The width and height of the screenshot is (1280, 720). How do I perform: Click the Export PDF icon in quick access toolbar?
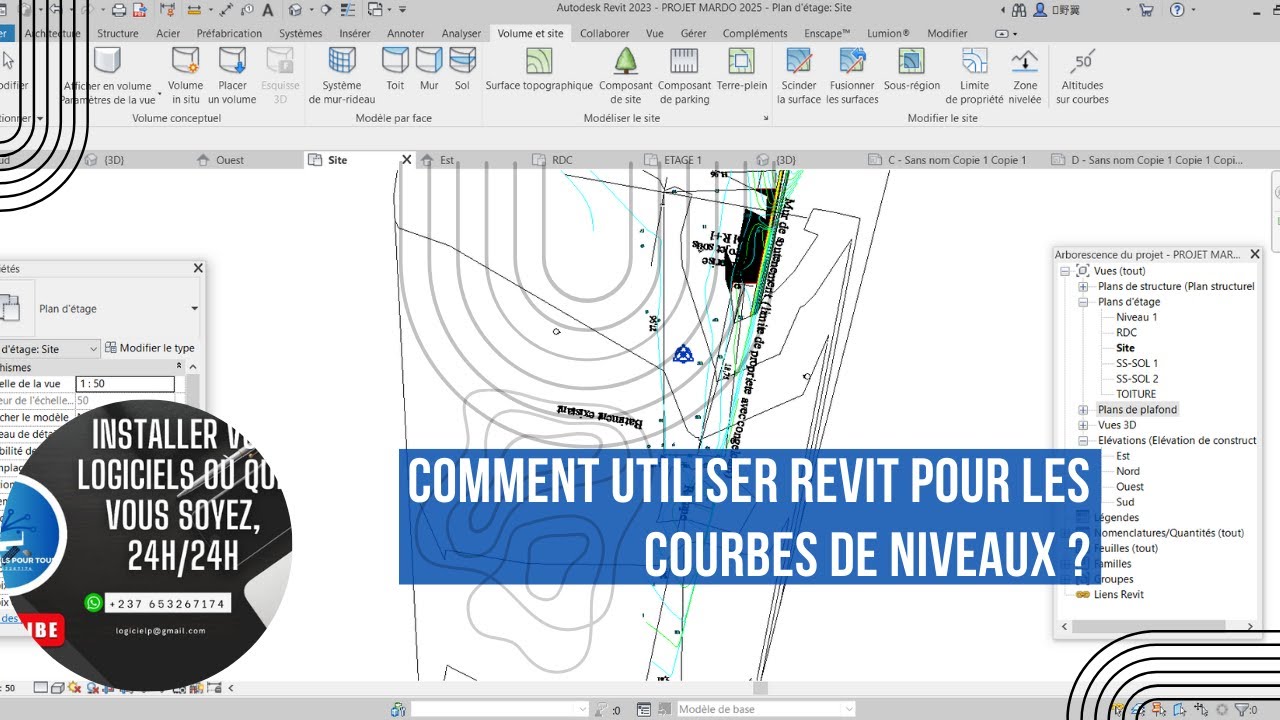point(142,10)
